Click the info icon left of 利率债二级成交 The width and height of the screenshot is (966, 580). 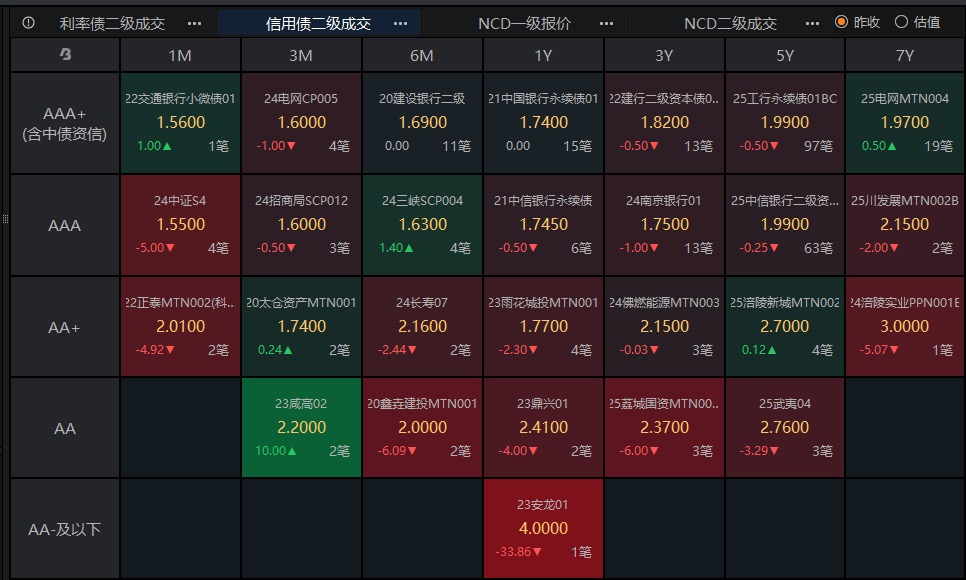tap(28, 23)
